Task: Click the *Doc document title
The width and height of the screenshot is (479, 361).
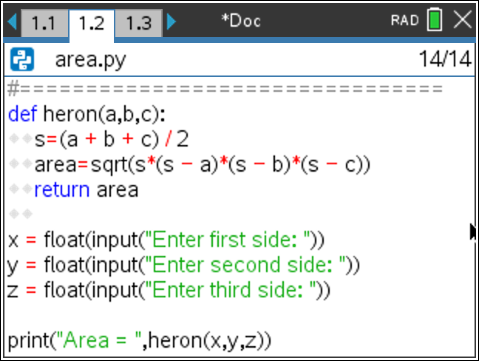Action: pyautogui.click(x=241, y=21)
